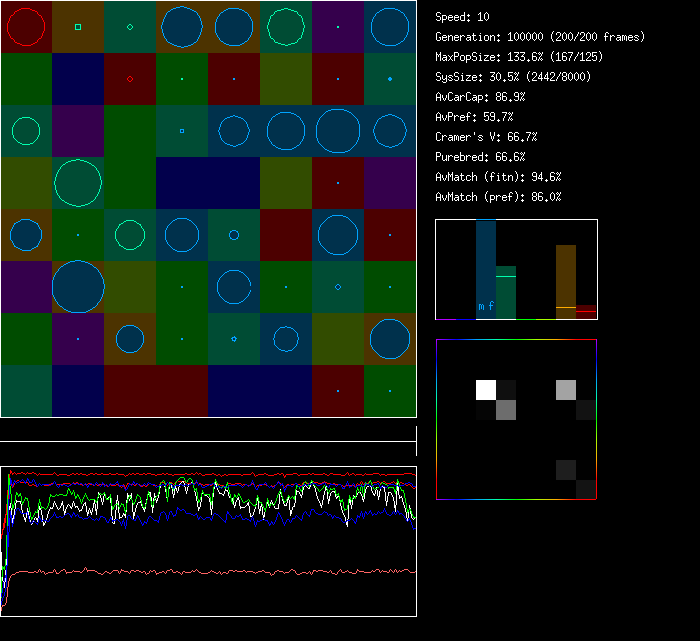
Task: Select the Generation counter text
Action: pos(540,37)
